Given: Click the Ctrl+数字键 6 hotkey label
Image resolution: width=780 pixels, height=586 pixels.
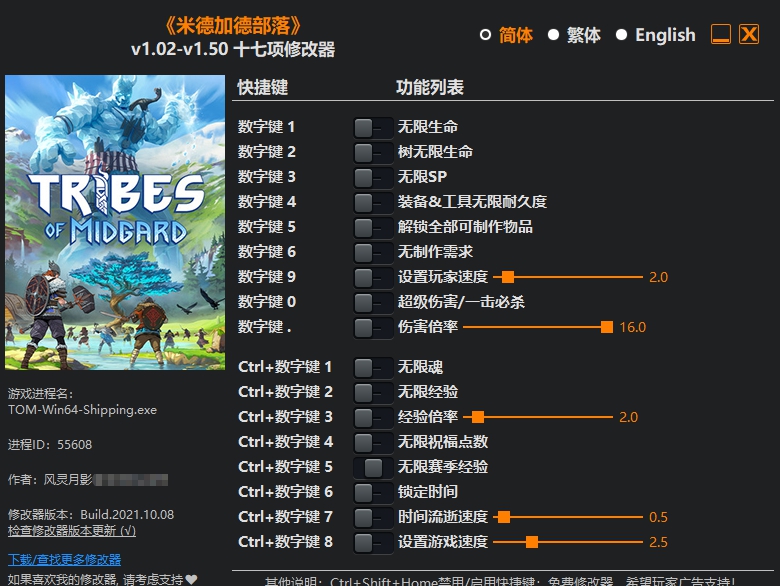Looking at the screenshot, I should point(286,491).
